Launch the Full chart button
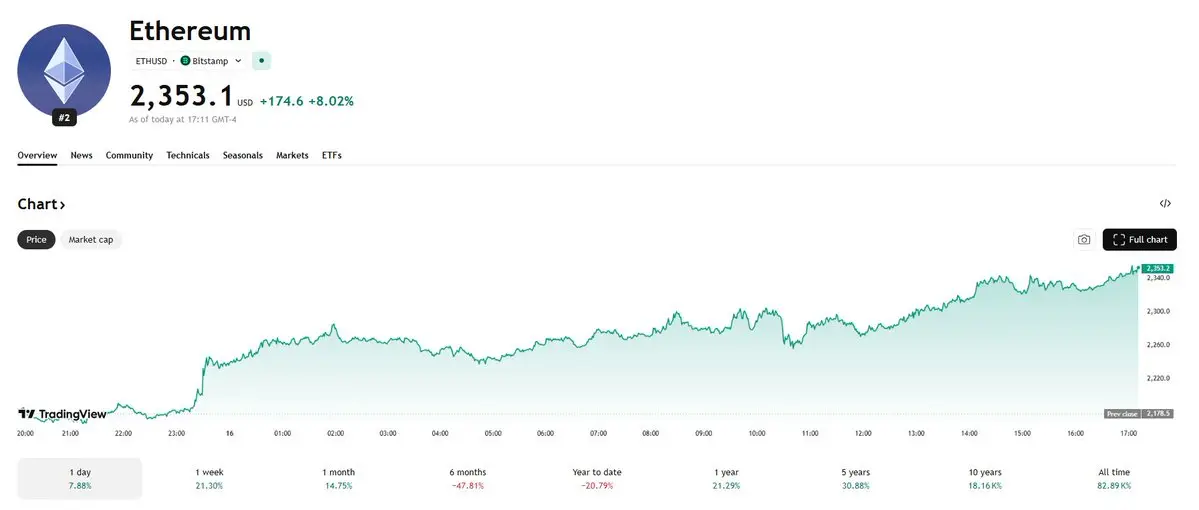 (x=1139, y=240)
